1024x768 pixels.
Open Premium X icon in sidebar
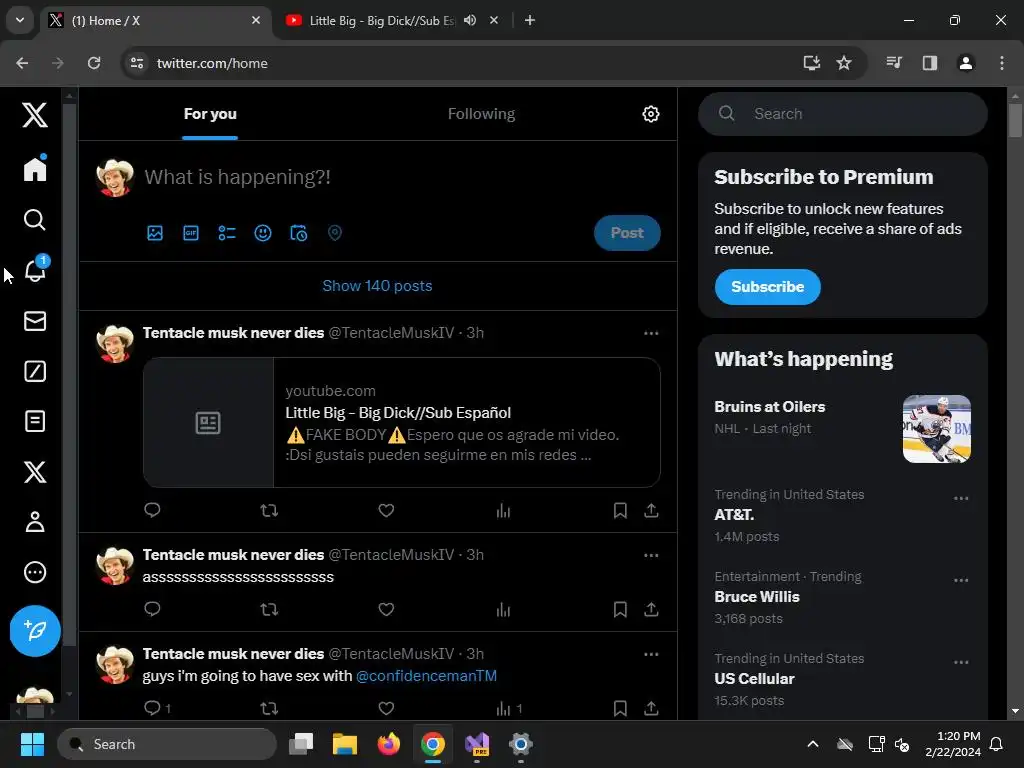(35, 472)
